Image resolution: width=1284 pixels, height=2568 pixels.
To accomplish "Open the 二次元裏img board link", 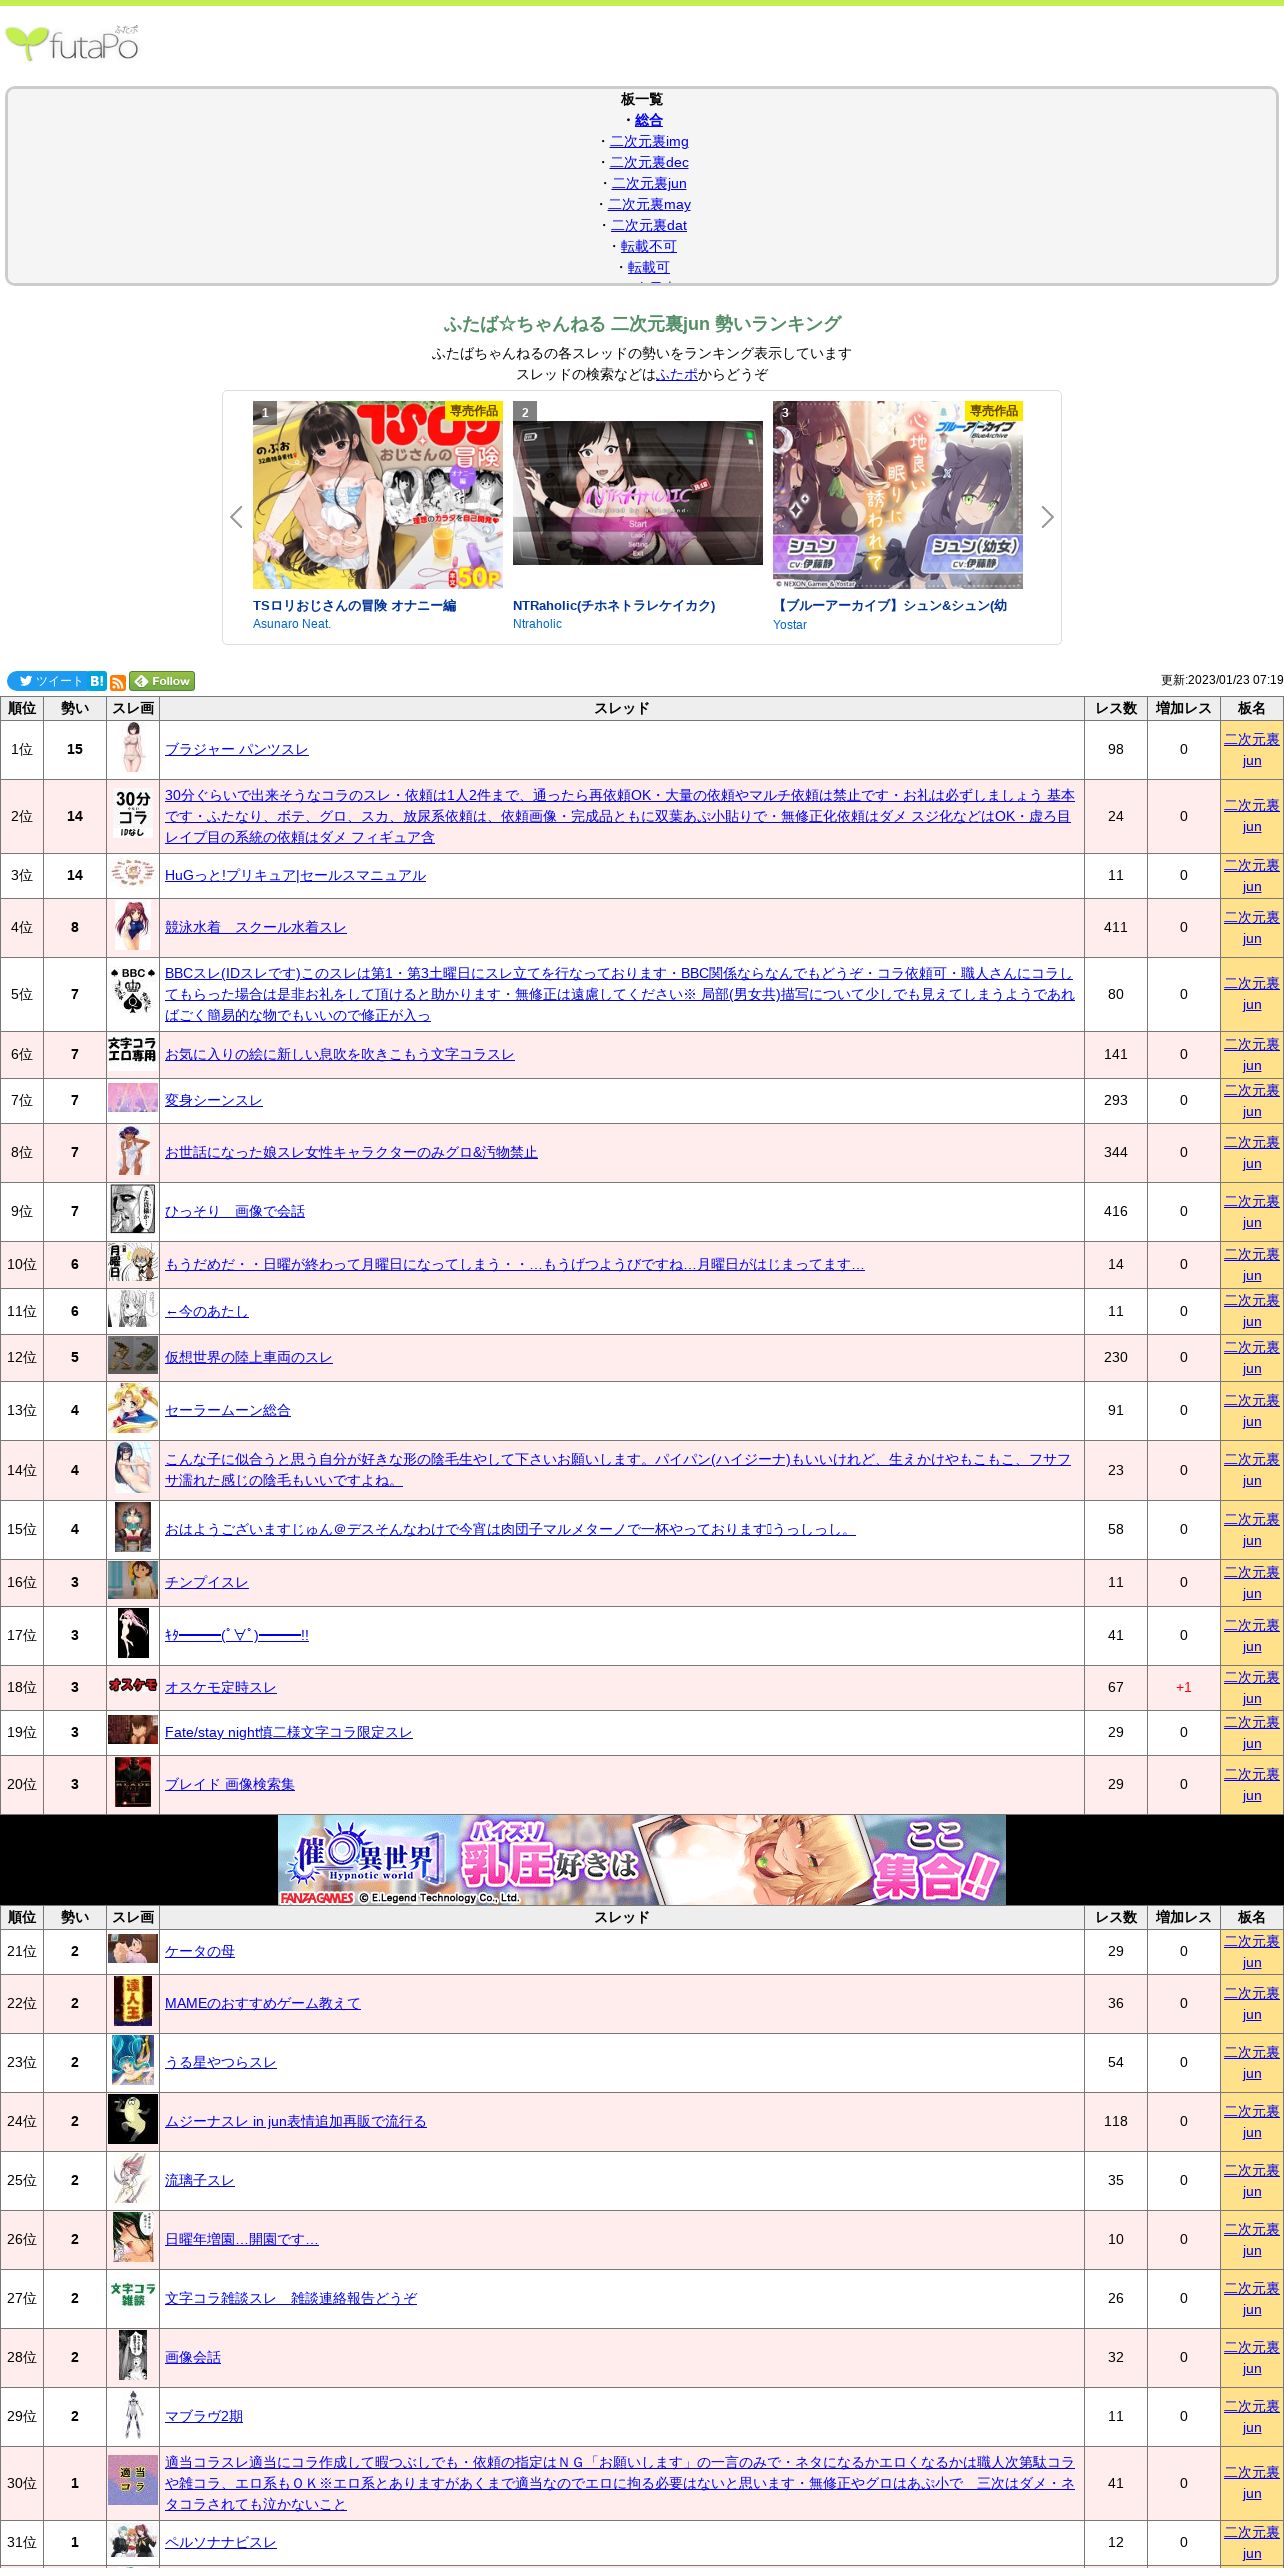I will point(649,141).
